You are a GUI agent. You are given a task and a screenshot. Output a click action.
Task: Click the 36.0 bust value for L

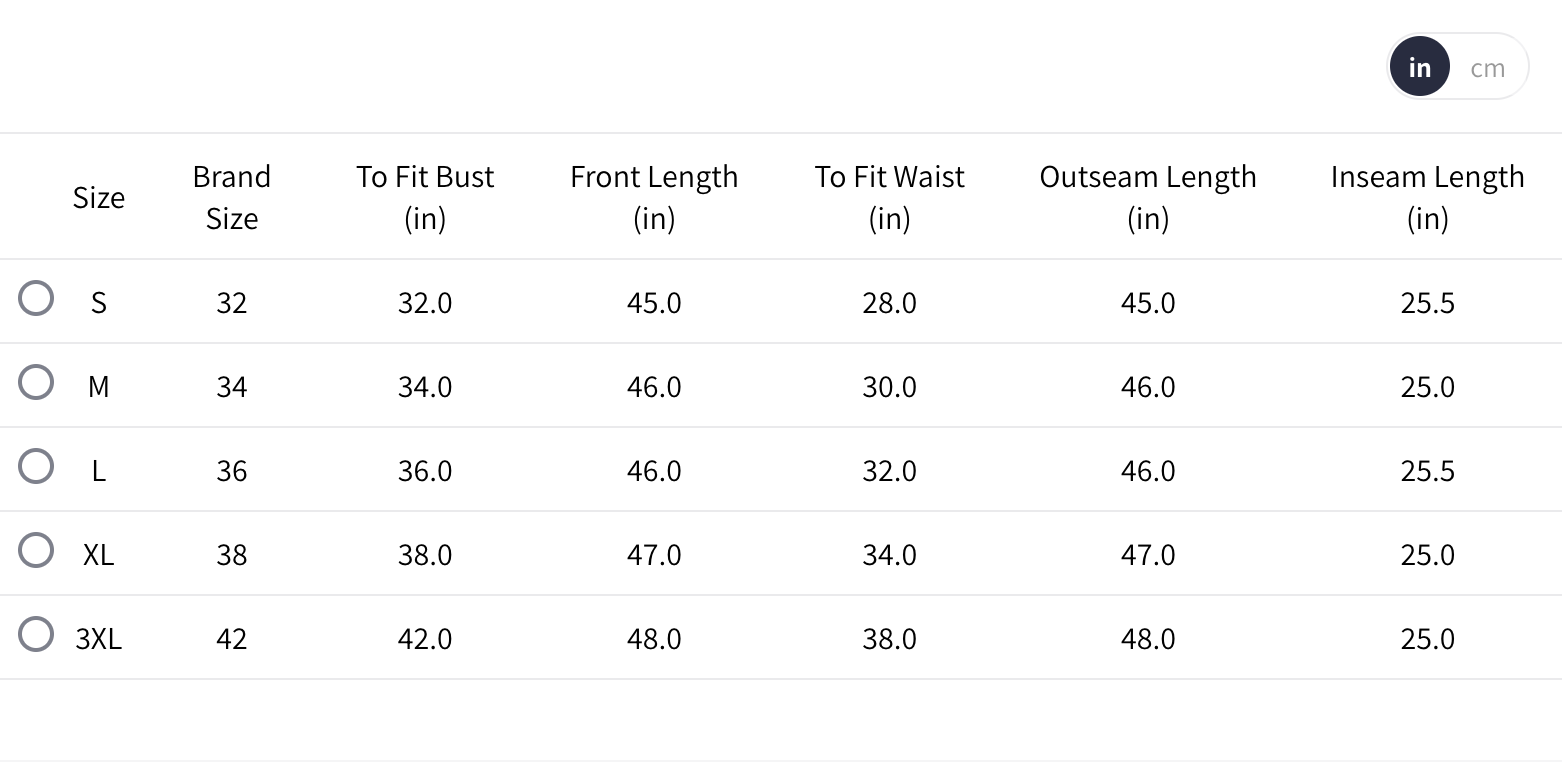point(425,471)
